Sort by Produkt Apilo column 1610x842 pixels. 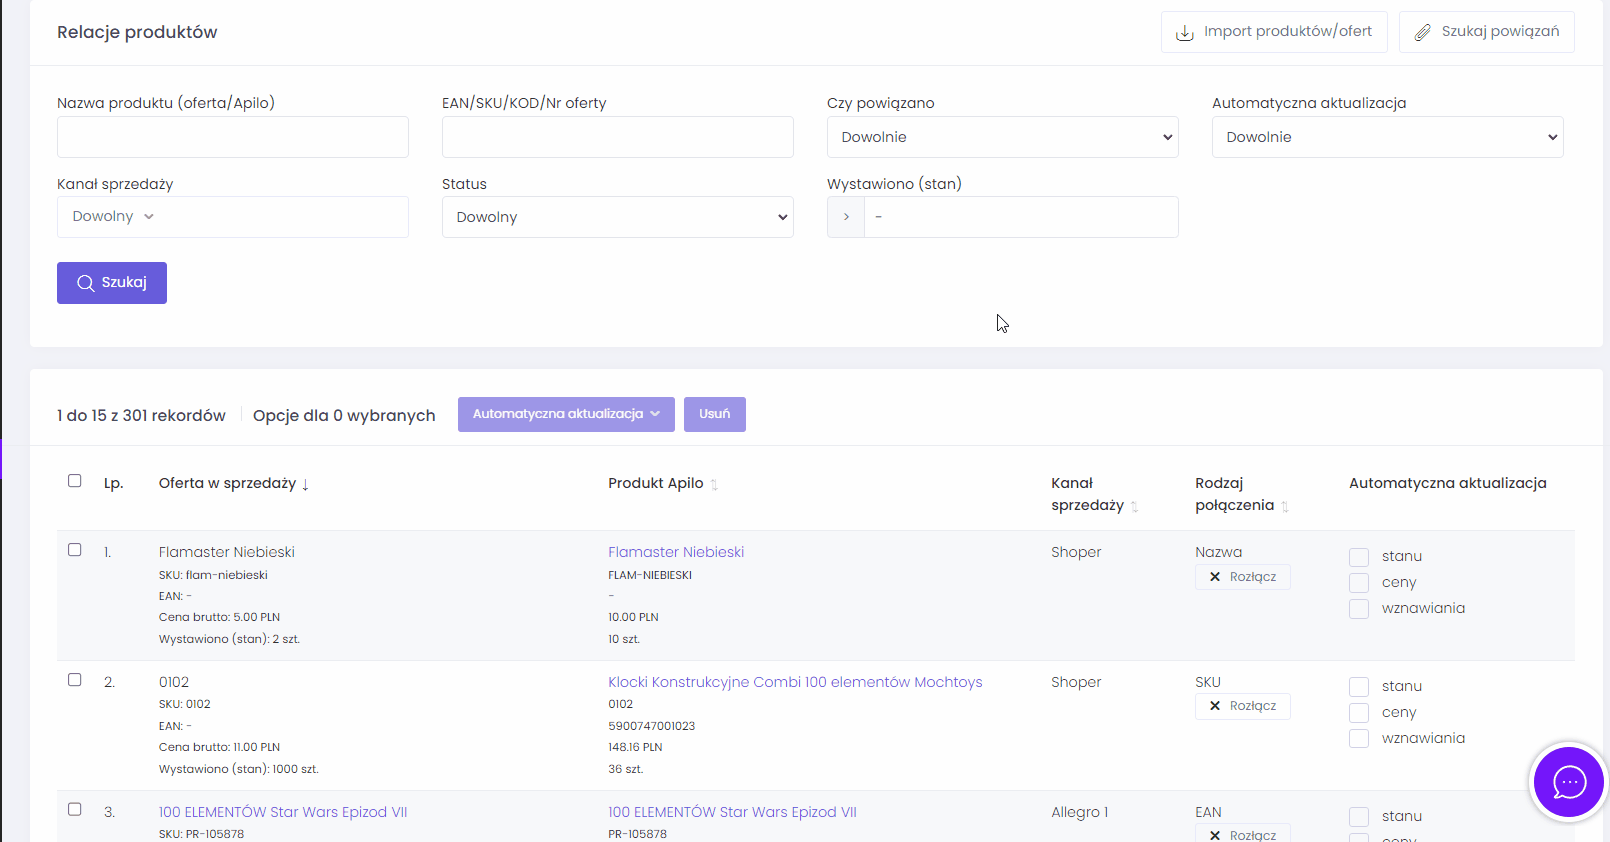click(663, 483)
